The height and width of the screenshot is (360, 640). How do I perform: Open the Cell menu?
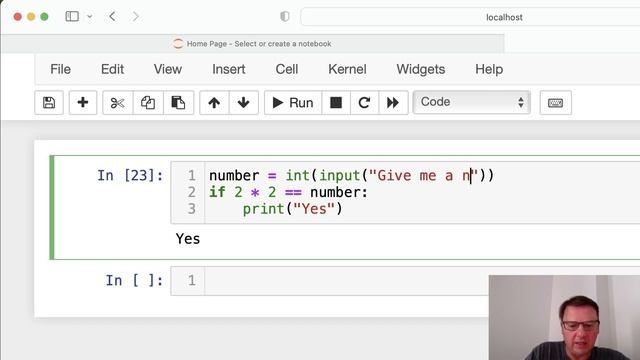(287, 69)
